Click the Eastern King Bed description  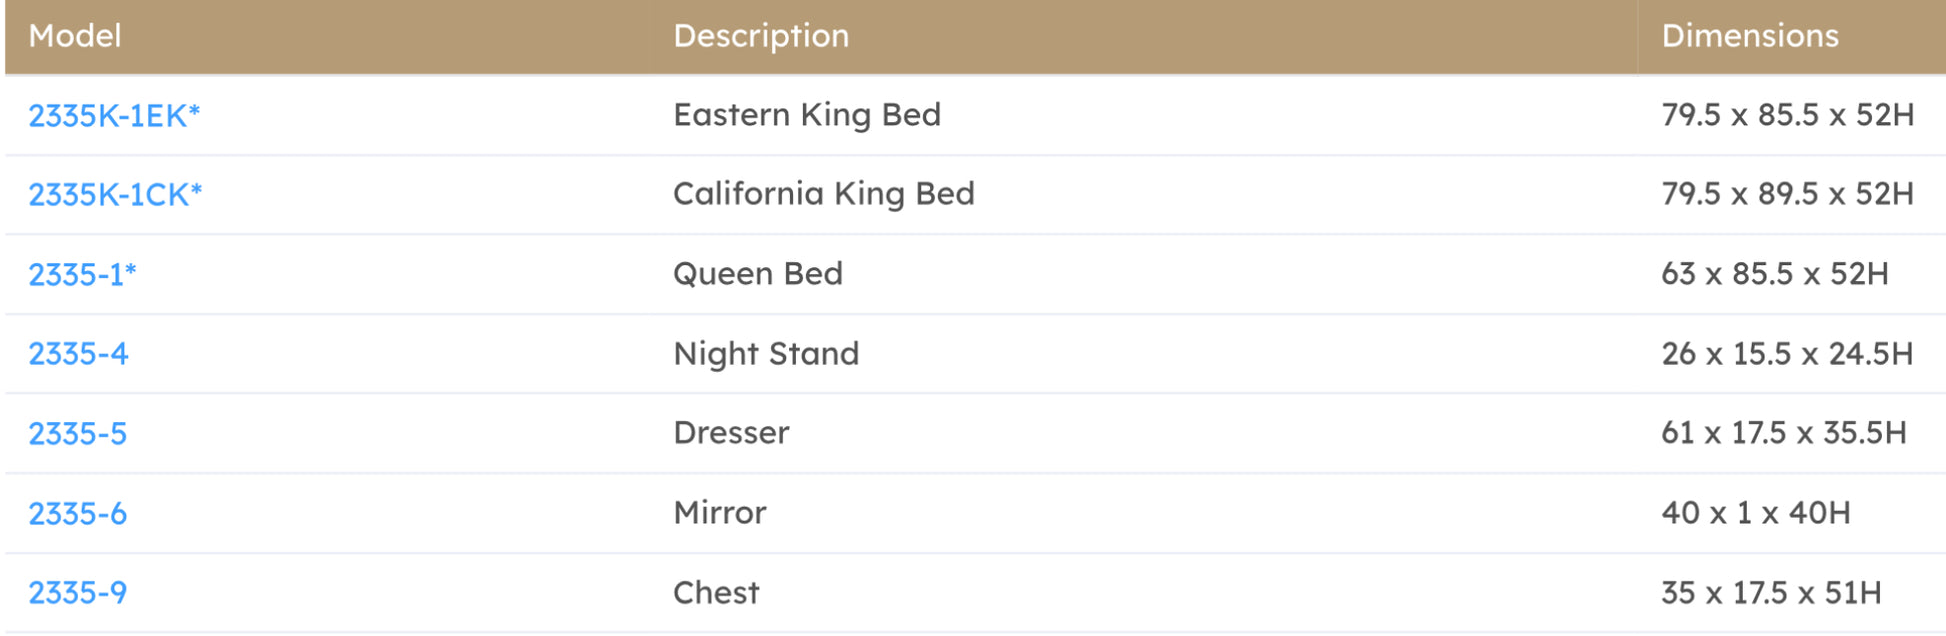click(x=807, y=115)
